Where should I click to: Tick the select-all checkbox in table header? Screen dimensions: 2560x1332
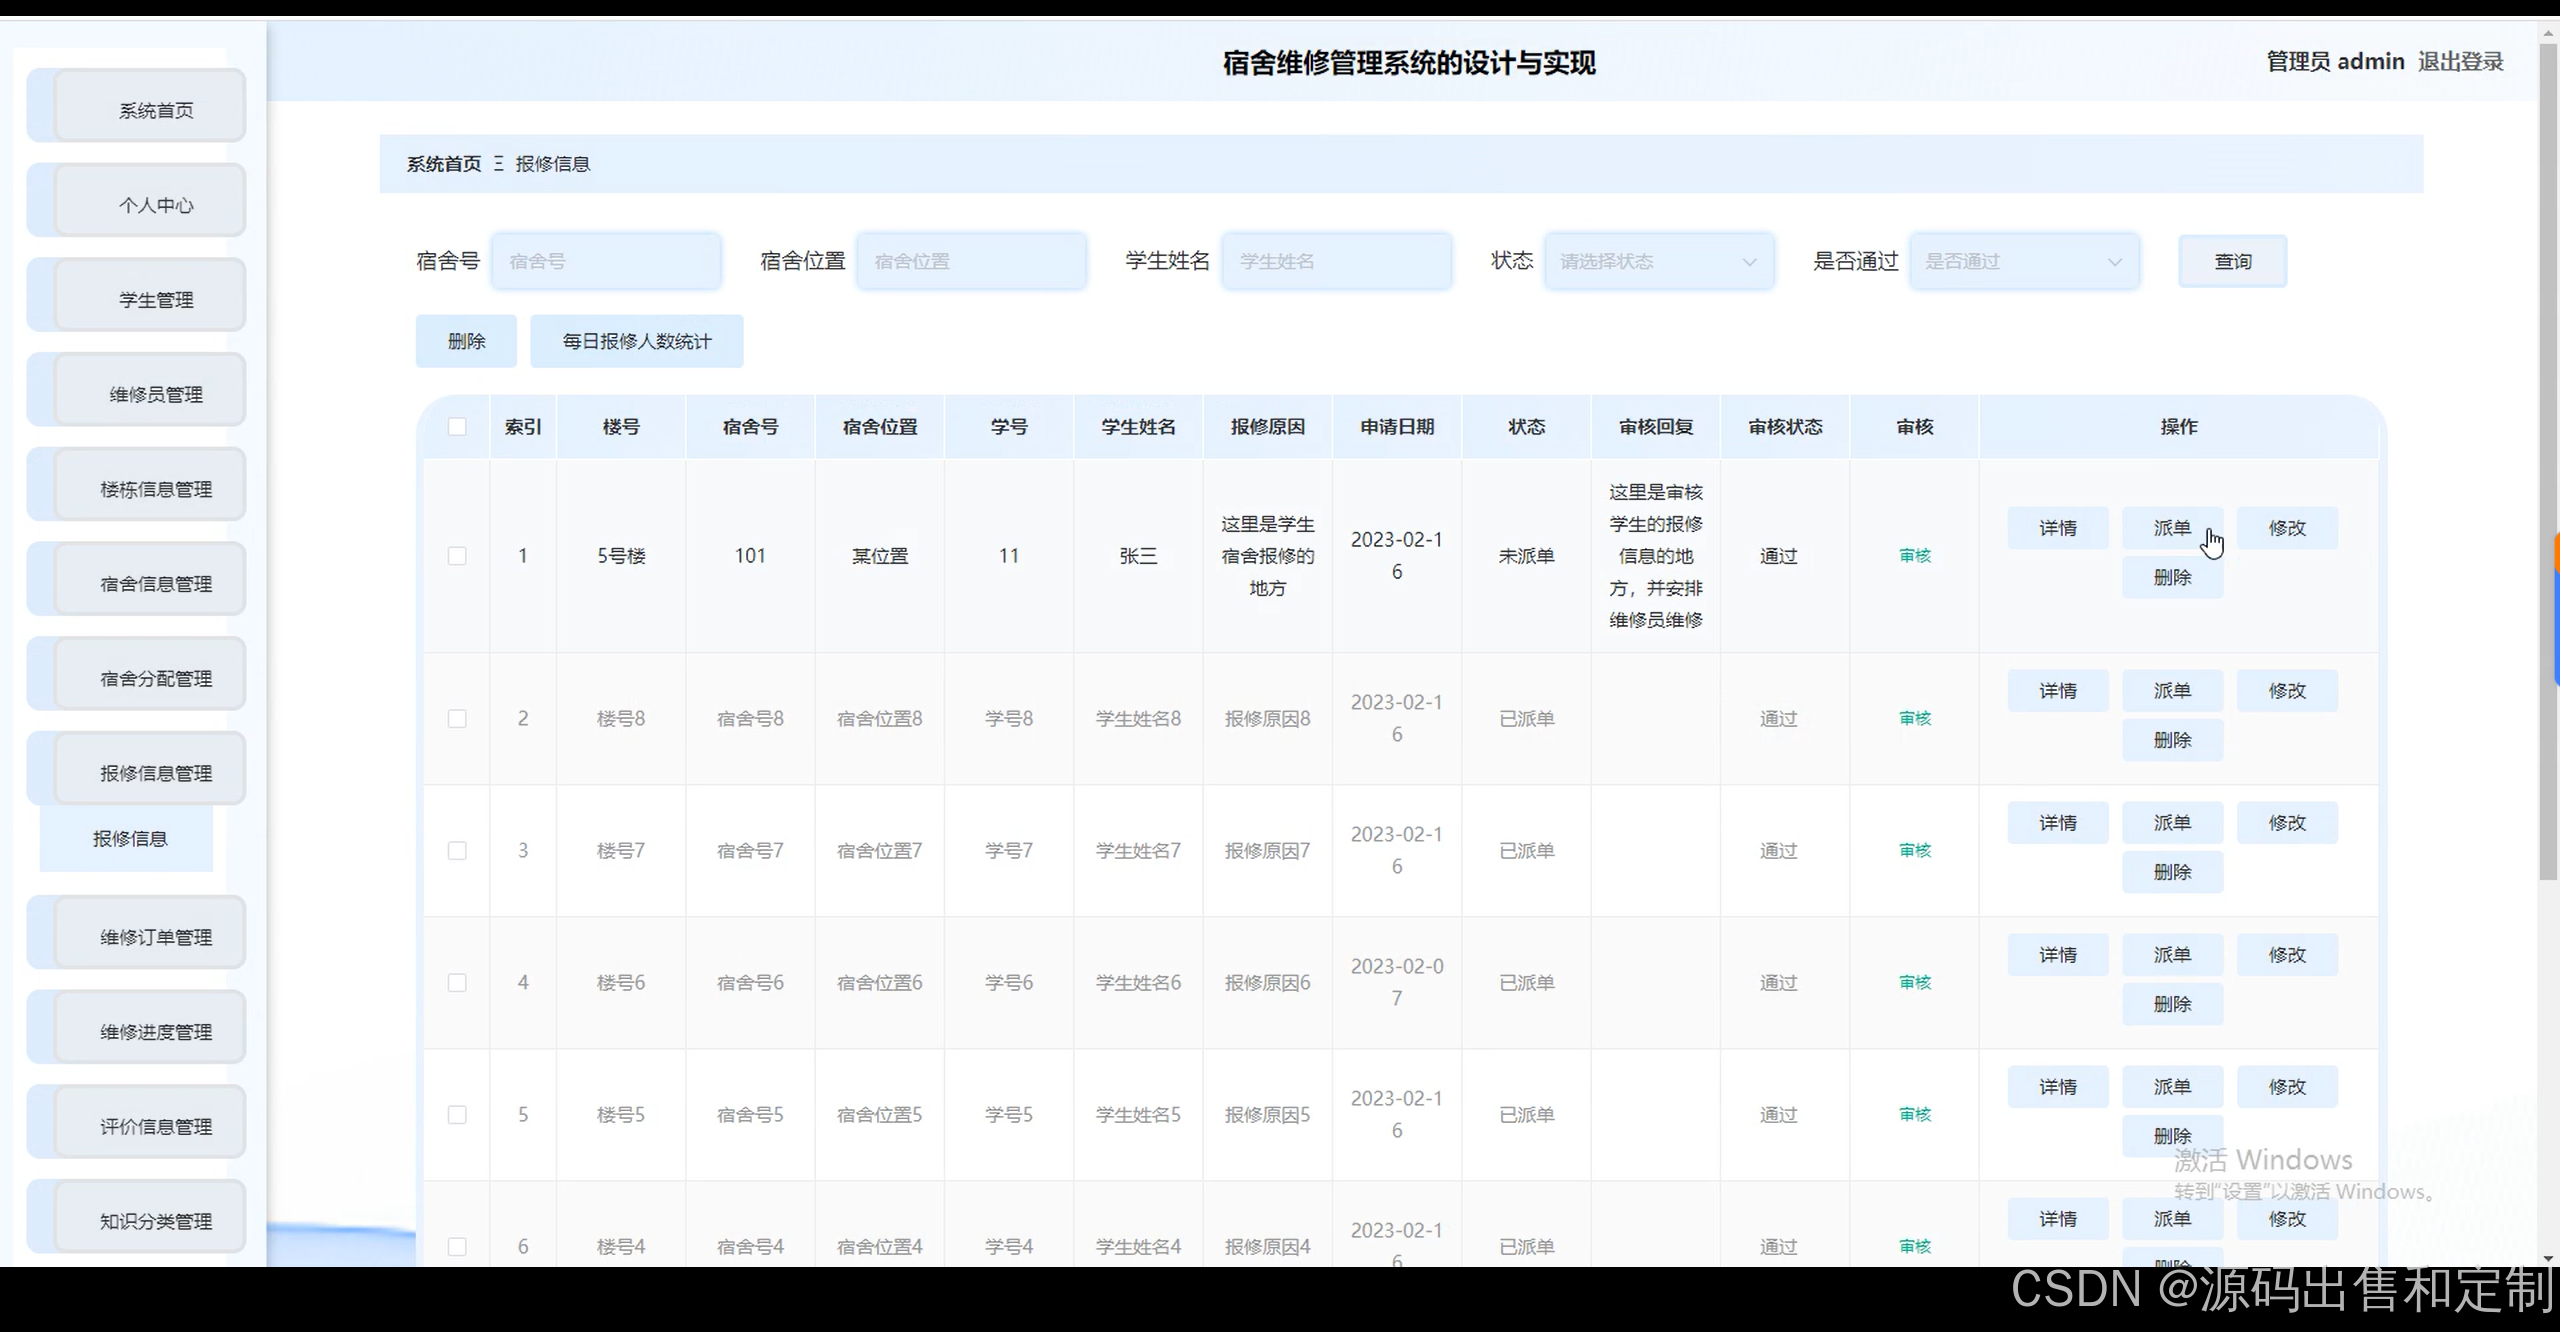pos(457,427)
